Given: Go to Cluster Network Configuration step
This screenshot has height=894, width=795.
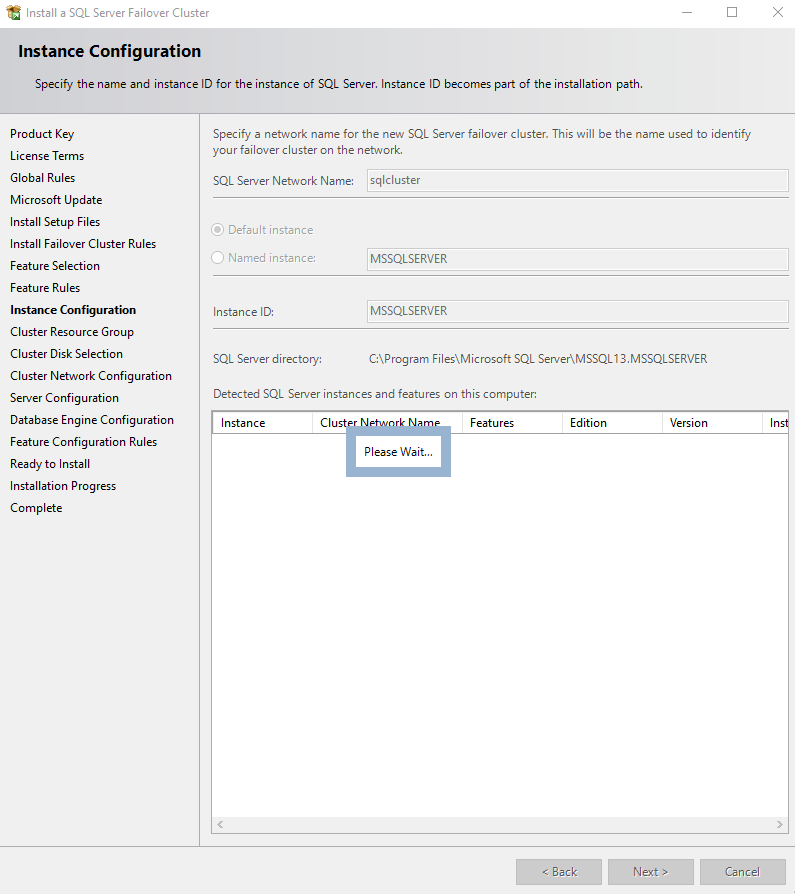Looking at the screenshot, I should [91, 376].
